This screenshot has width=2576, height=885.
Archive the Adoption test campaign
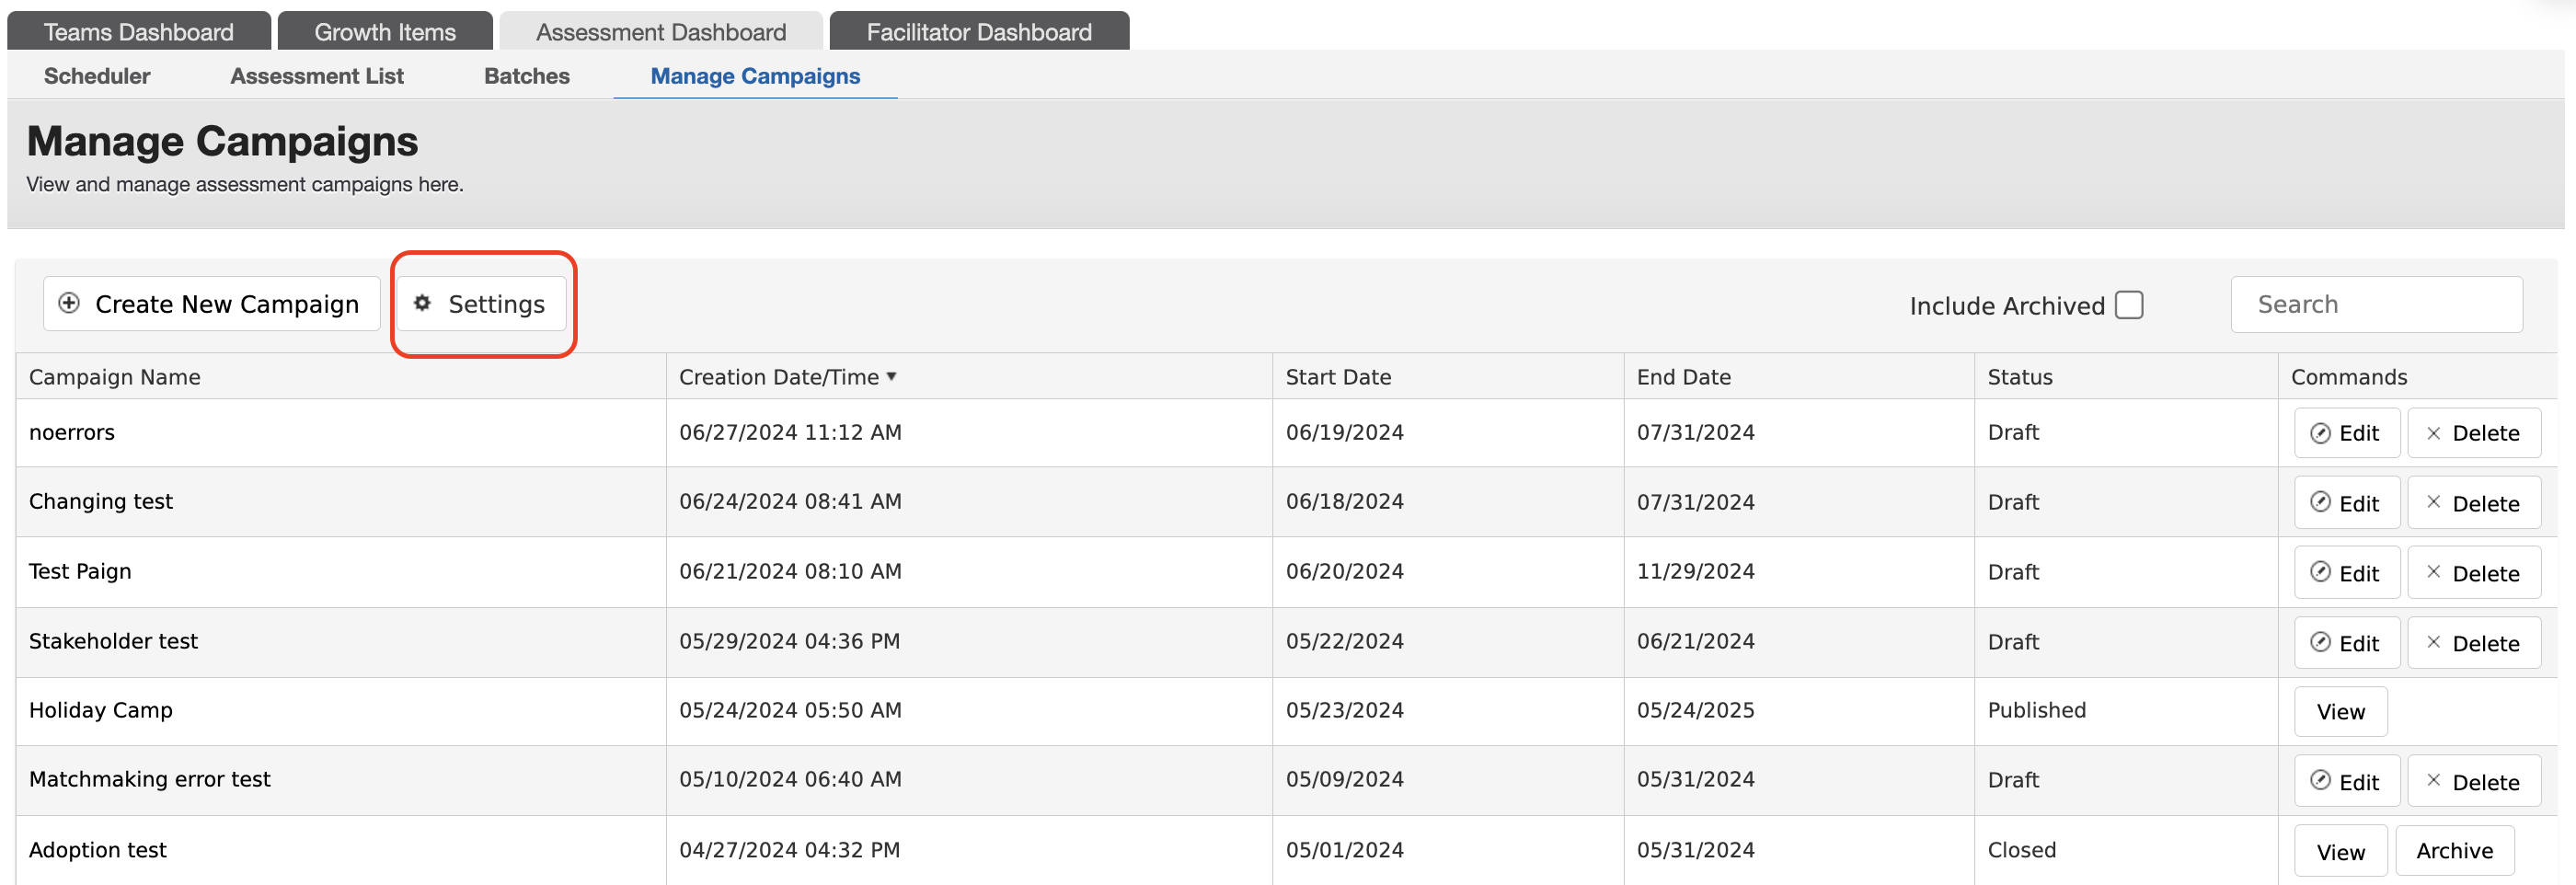pos(2454,851)
